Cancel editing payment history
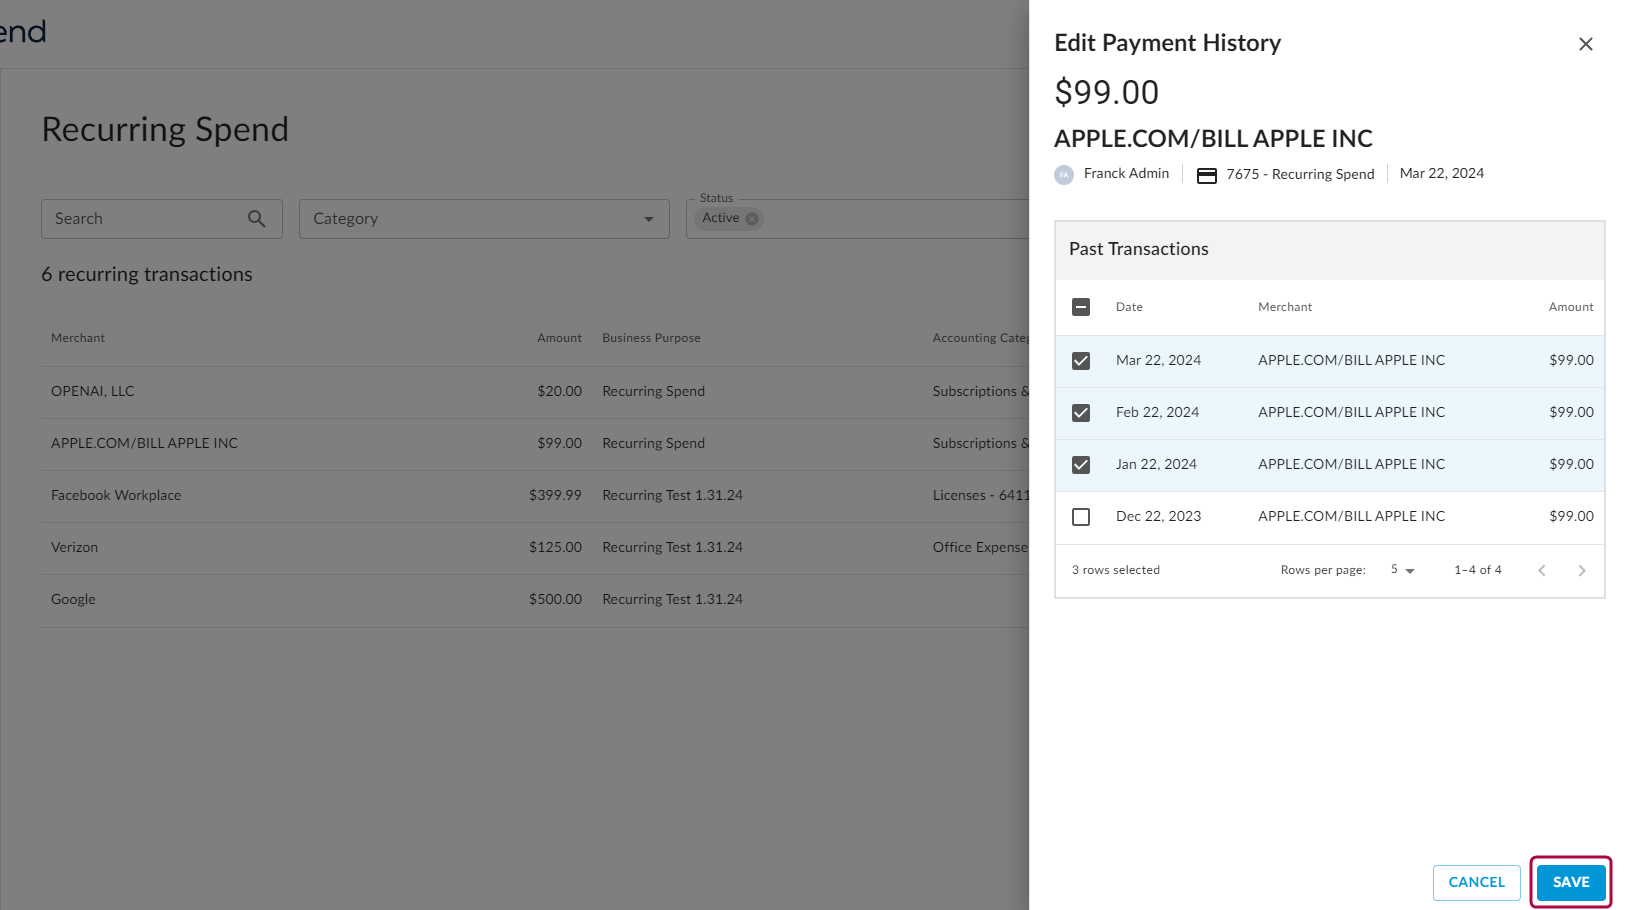This screenshot has height=910, width=1629. click(1476, 882)
